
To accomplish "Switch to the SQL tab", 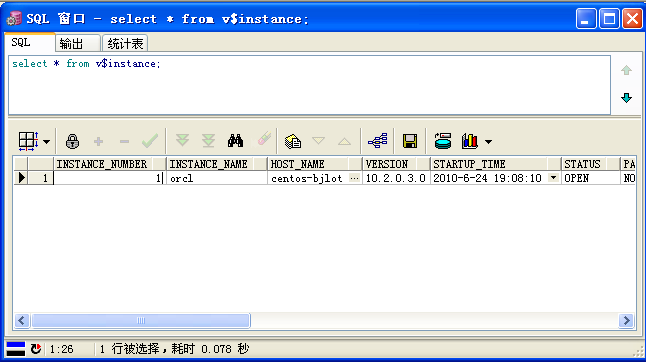I will (30, 42).
